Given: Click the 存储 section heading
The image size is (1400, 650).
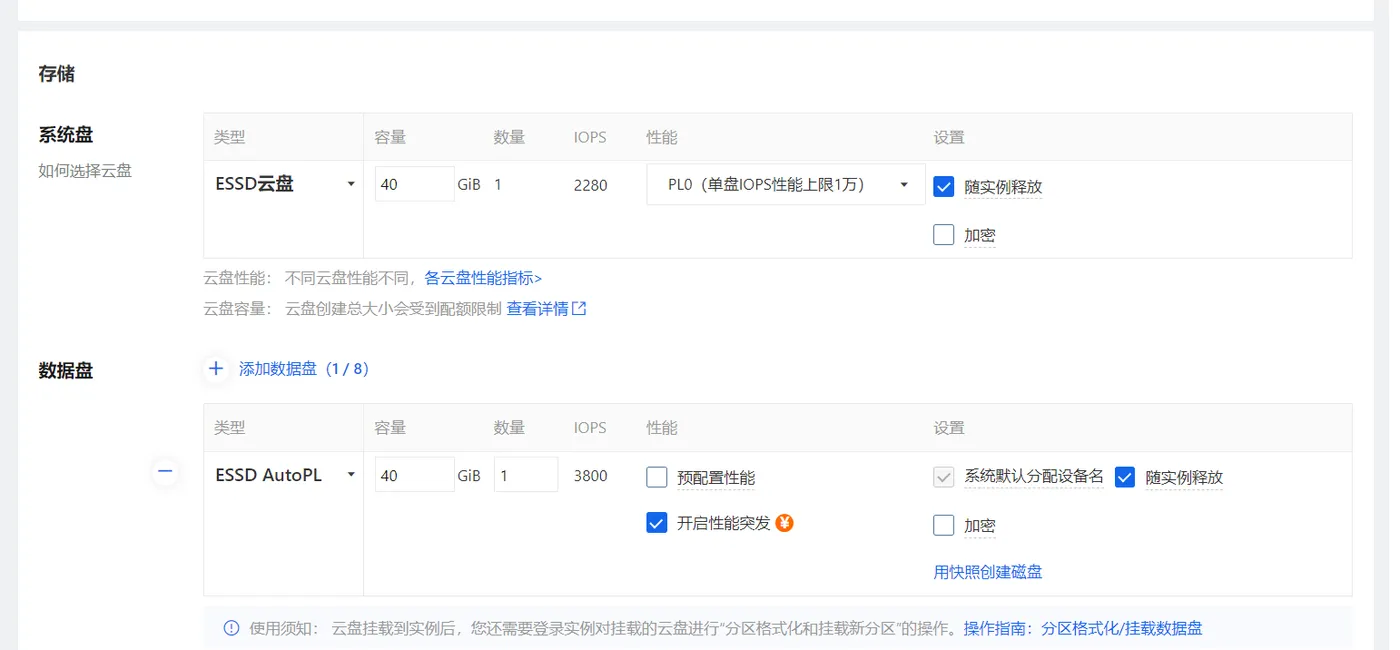Looking at the screenshot, I should (57, 74).
